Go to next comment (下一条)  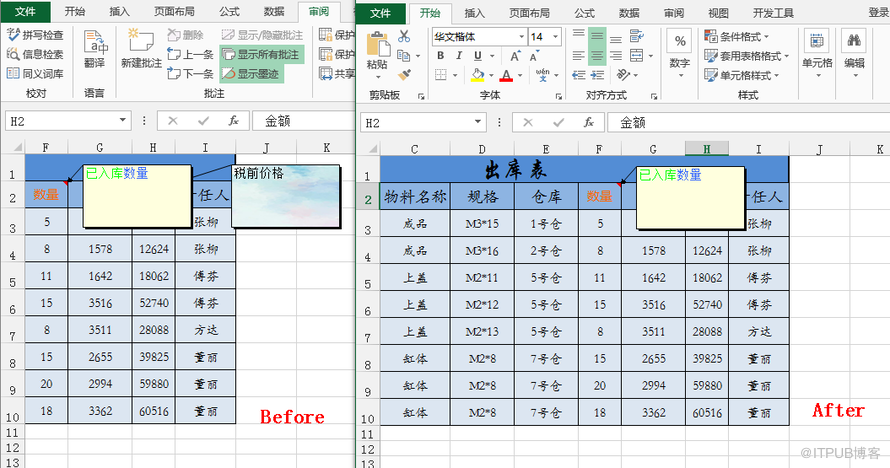click(x=190, y=73)
